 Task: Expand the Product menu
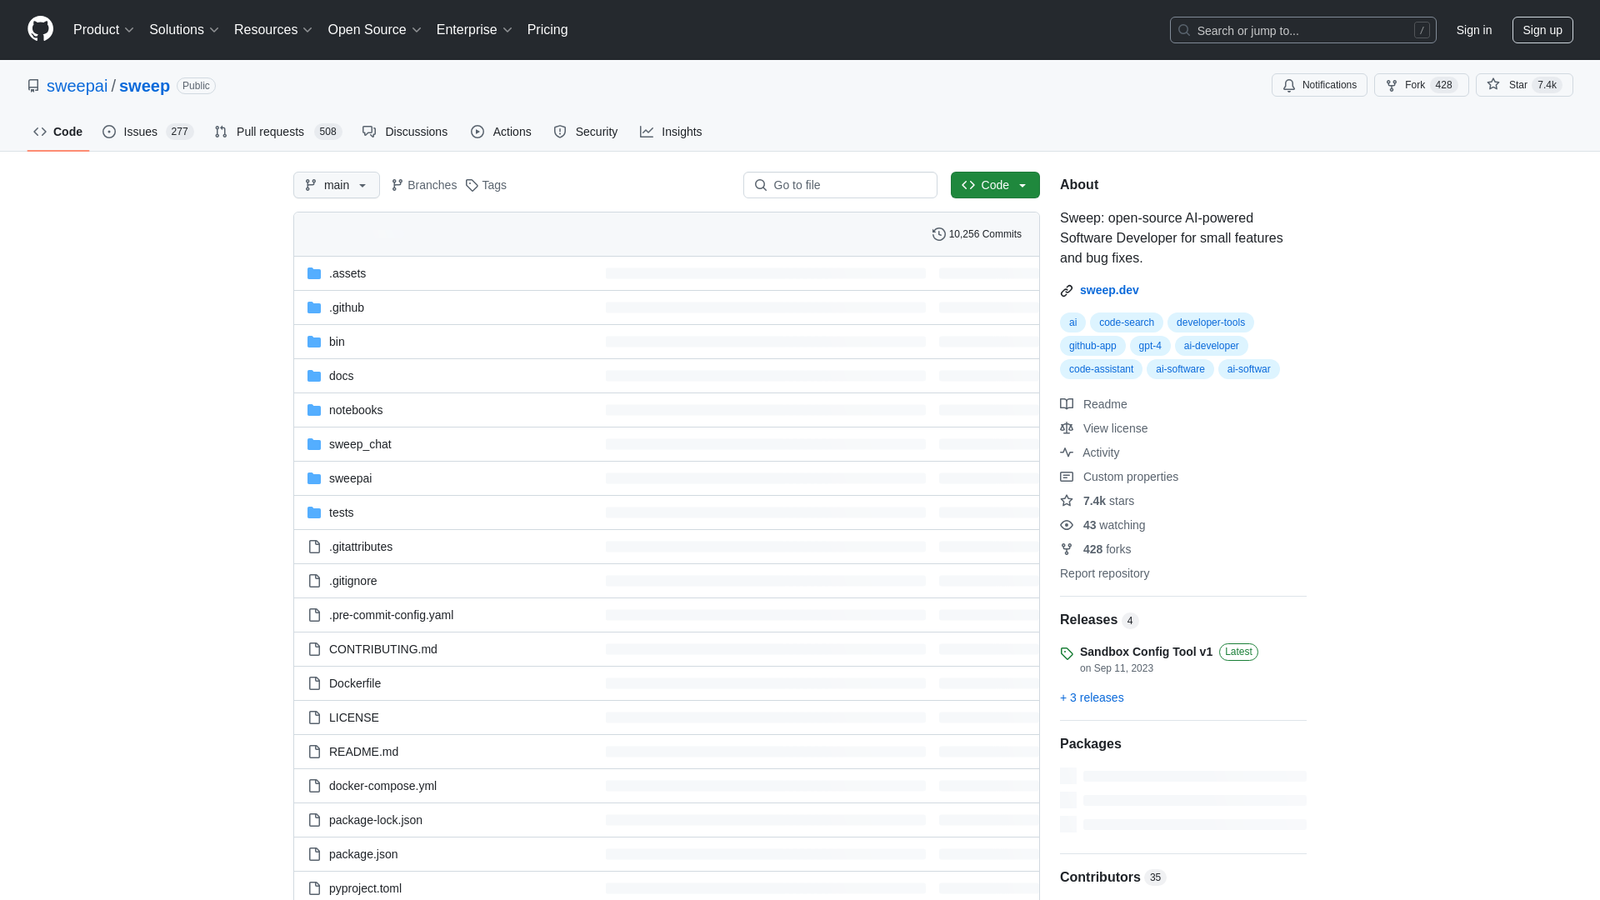103,30
